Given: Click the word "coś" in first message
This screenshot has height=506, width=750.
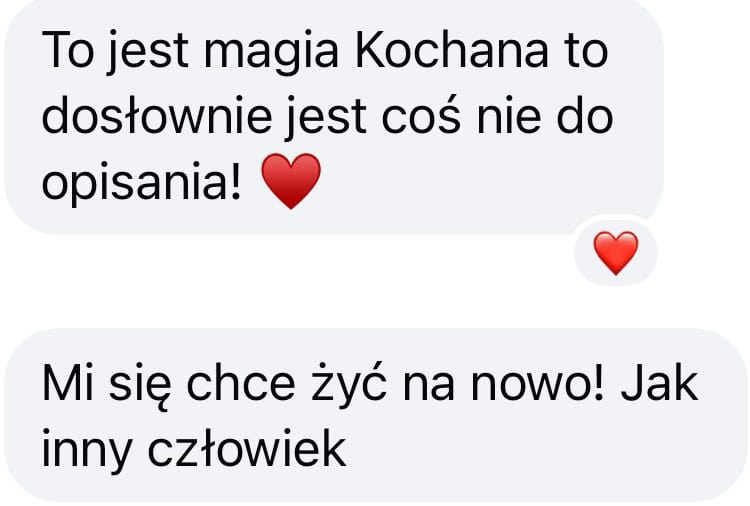Looking at the screenshot, I should click(421, 118).
